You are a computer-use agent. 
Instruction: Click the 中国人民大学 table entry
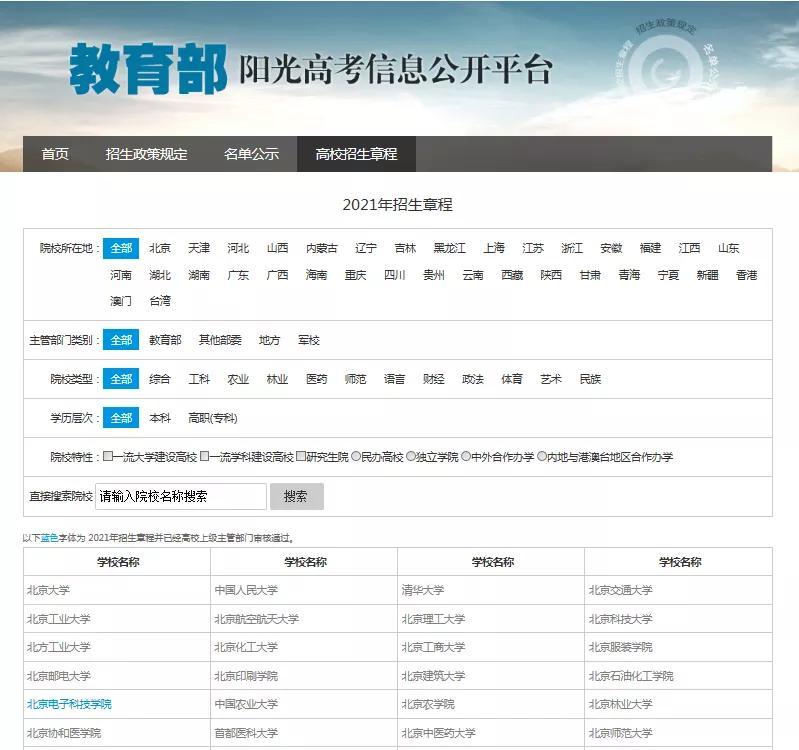coord(246,590)
